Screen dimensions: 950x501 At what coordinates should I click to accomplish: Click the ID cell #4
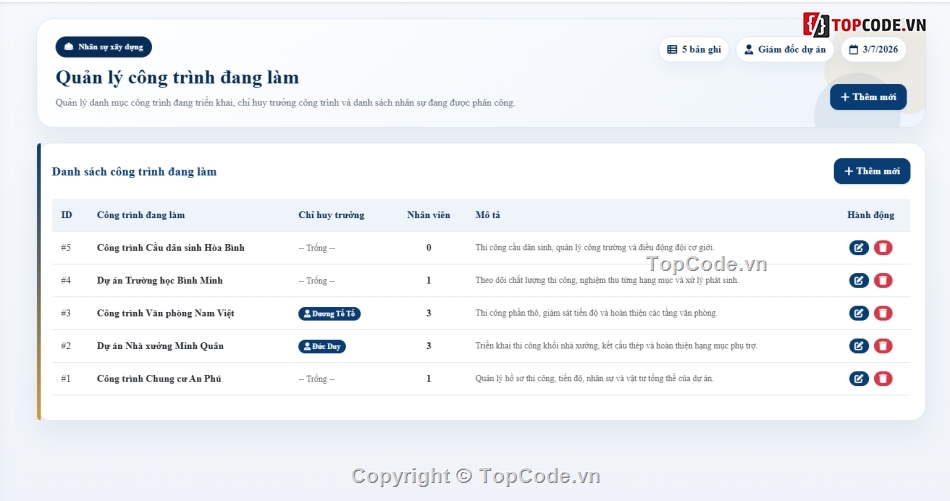(66, 280)
